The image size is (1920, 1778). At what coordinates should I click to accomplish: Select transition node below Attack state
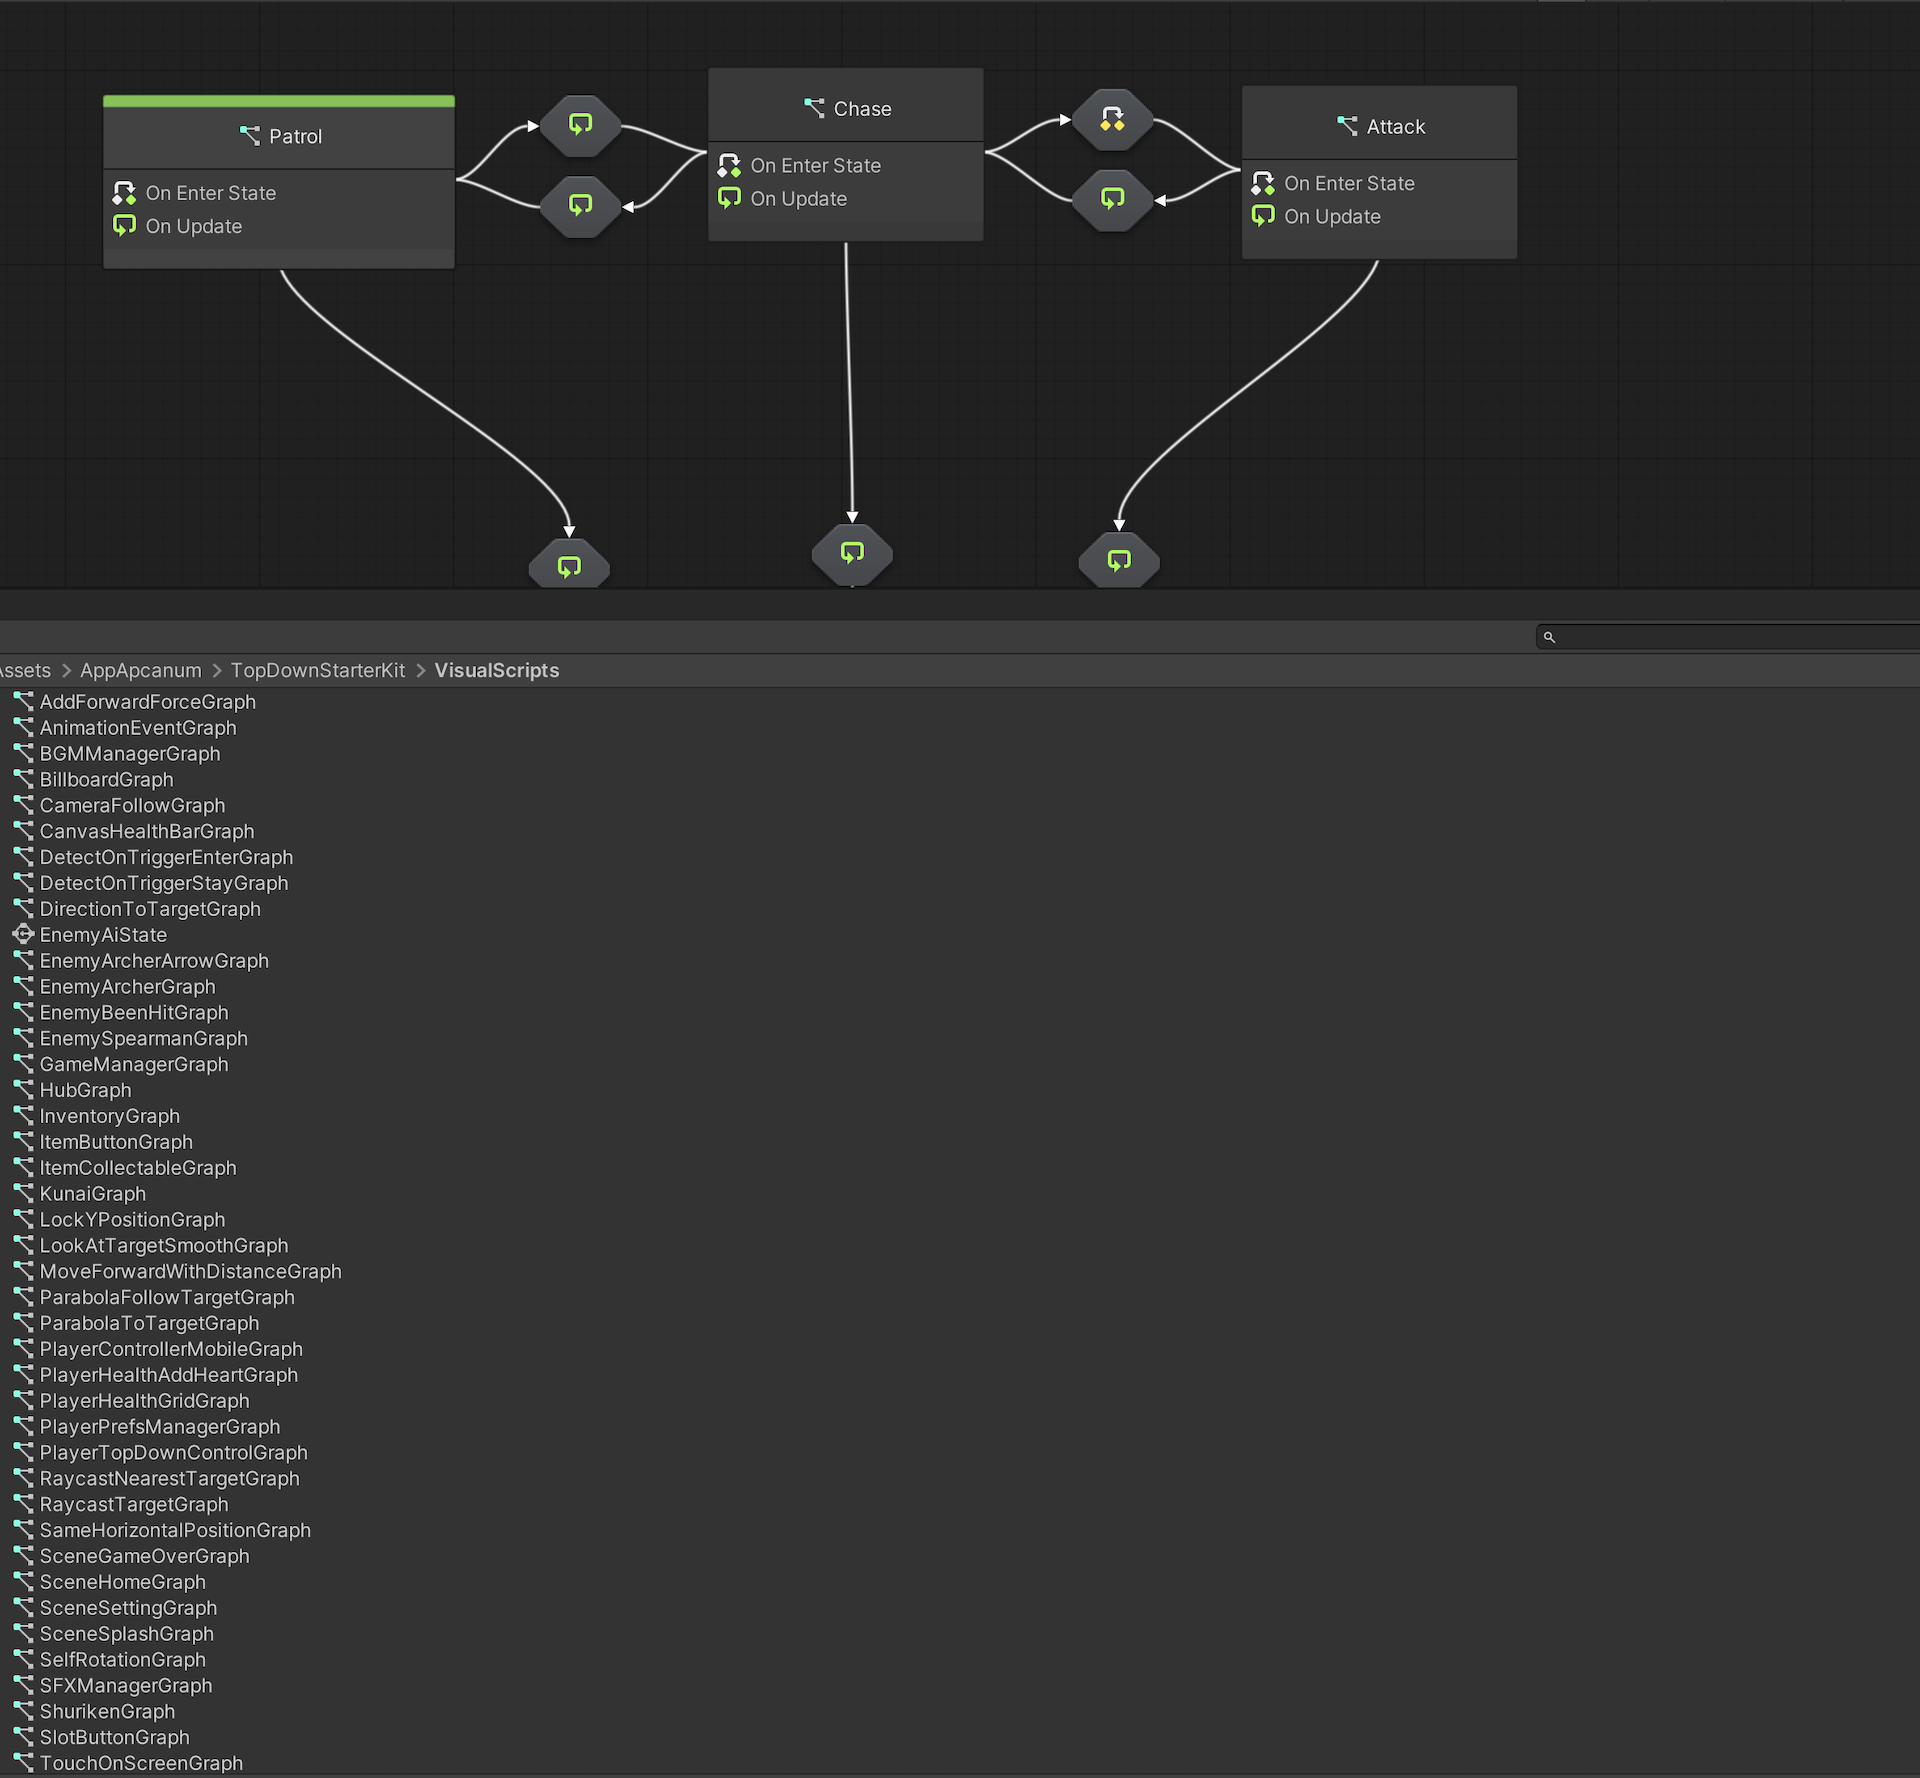point(1119,560)
